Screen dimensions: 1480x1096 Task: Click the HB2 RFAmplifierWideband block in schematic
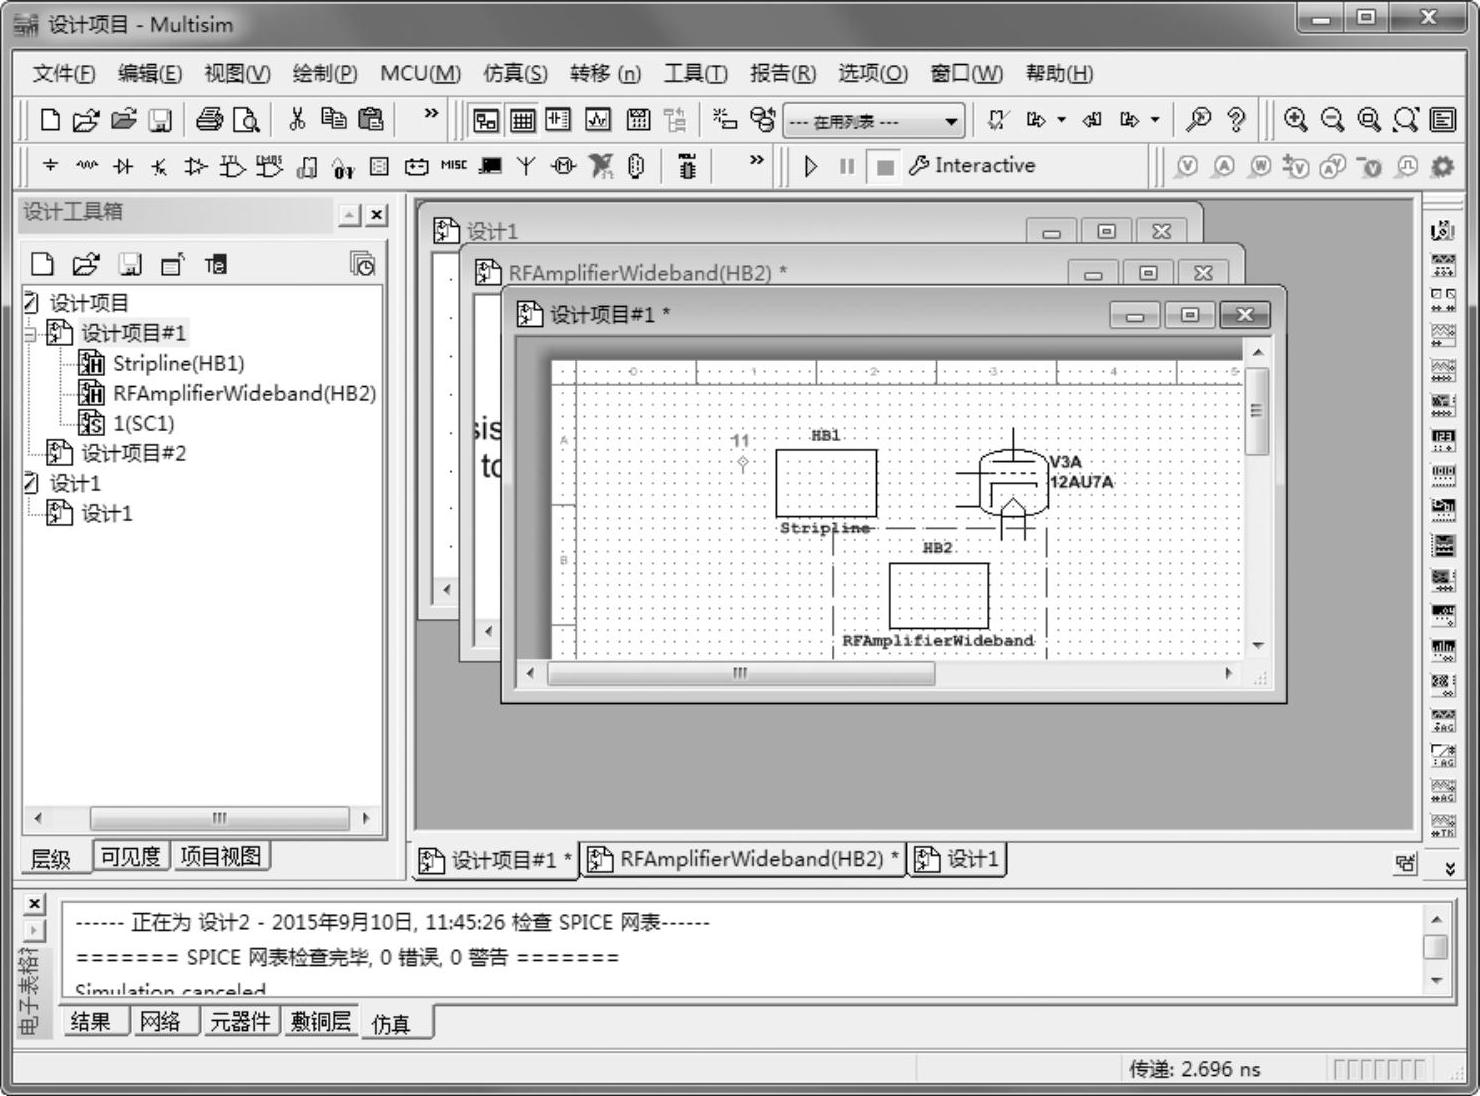click(x=939, y=596)
